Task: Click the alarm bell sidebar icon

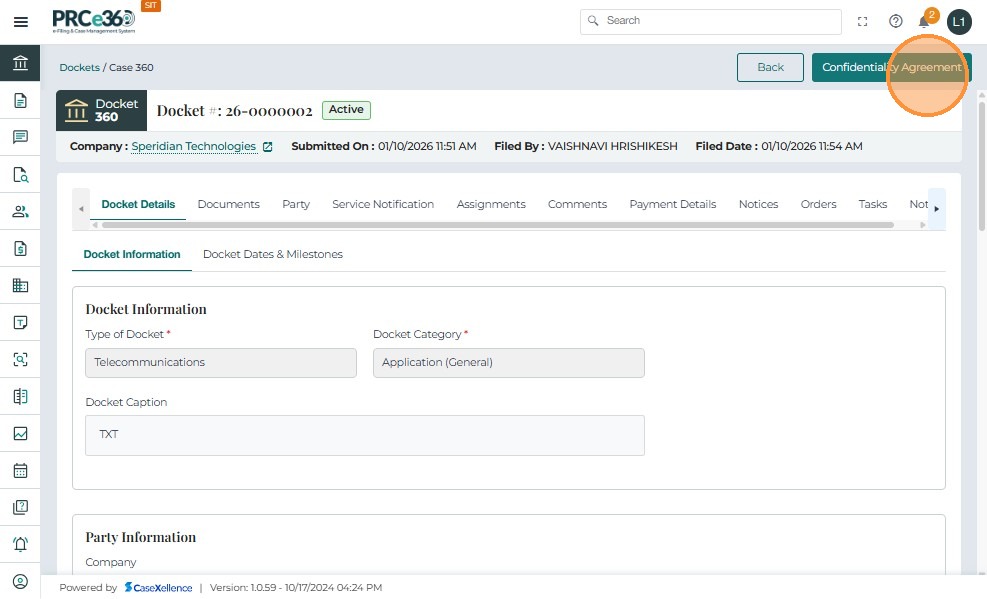Action: point(20,544)
